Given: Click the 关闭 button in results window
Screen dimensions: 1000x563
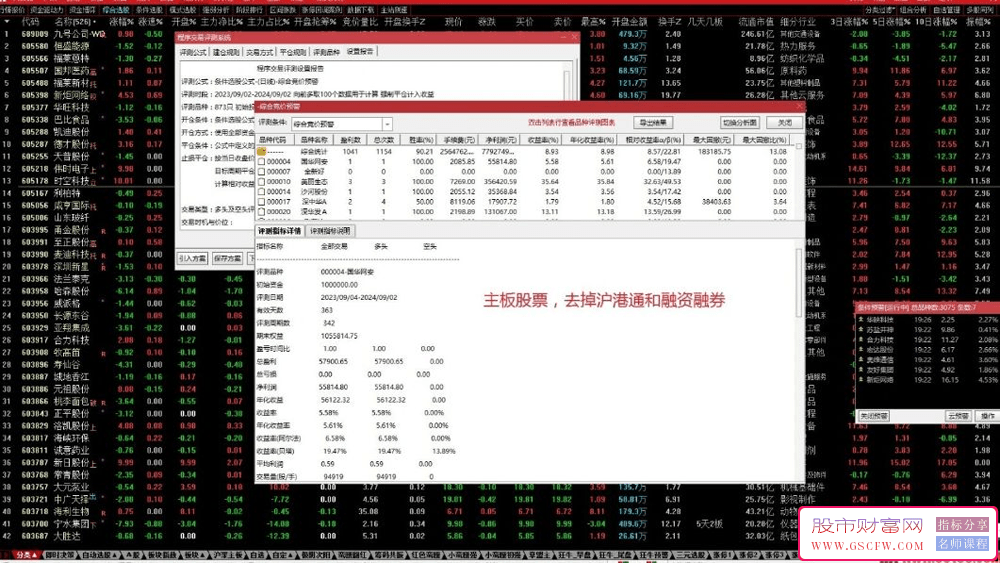Looking at the screenshot, I should [x=784, y=122].
